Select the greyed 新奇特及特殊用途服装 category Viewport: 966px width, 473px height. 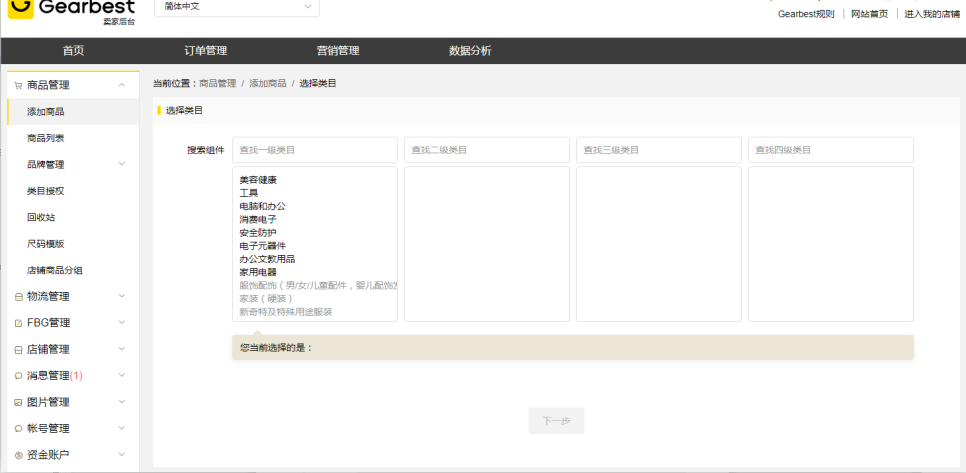click(286, 312)
